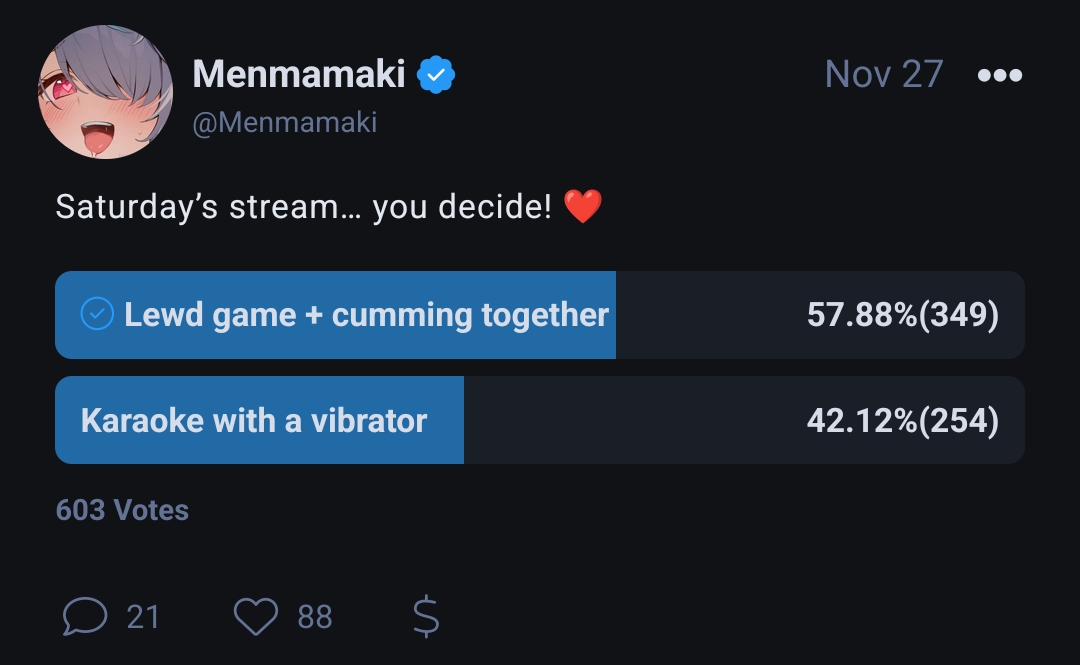Screen dimensions: 1080x665
Task: Click the Nov 27 post date
Action: pos(884,74)
